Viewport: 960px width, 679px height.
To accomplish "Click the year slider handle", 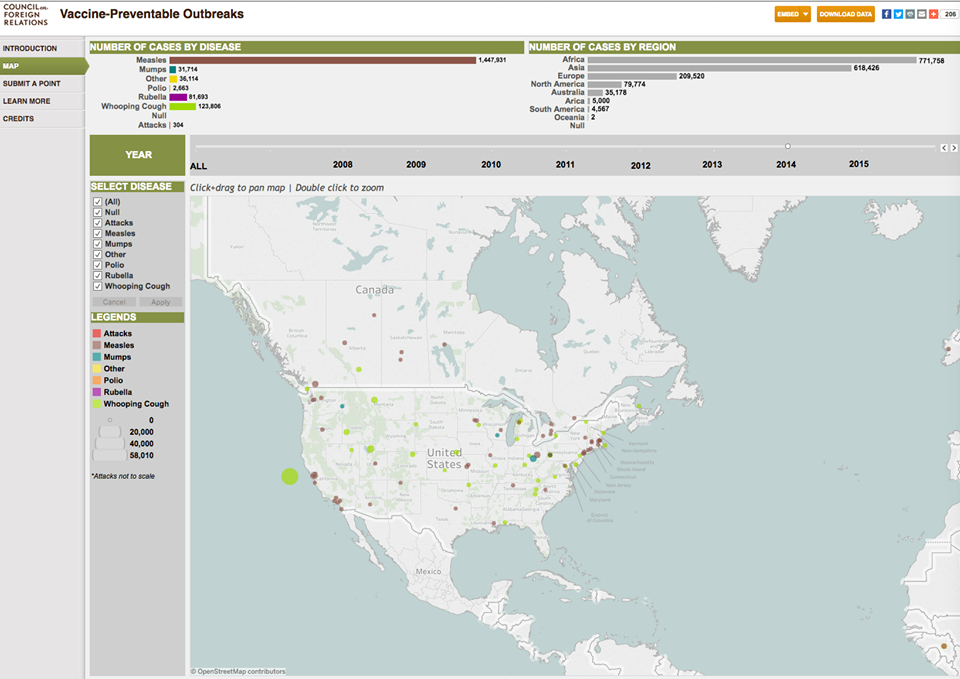I will [787, 147].
